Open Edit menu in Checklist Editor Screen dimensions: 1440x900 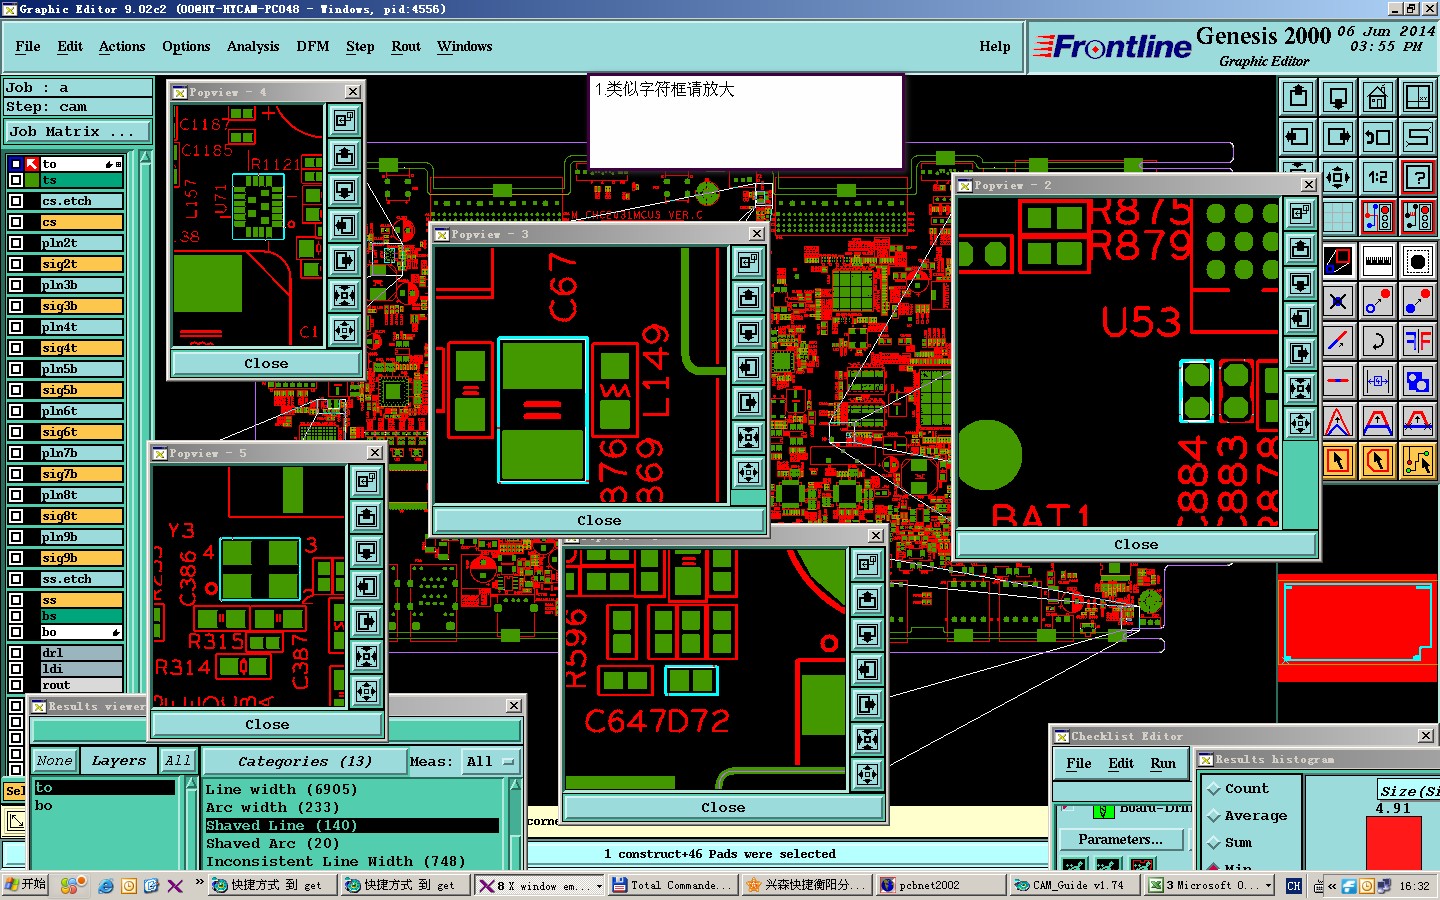click(x=1121, y=764)
